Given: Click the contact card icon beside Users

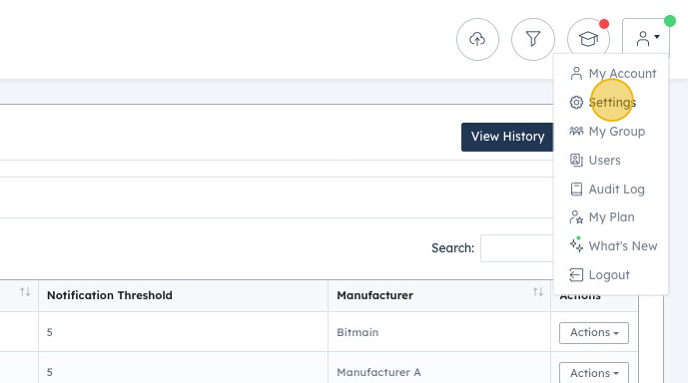Looking at the screenshot, I should pos(576,160).
